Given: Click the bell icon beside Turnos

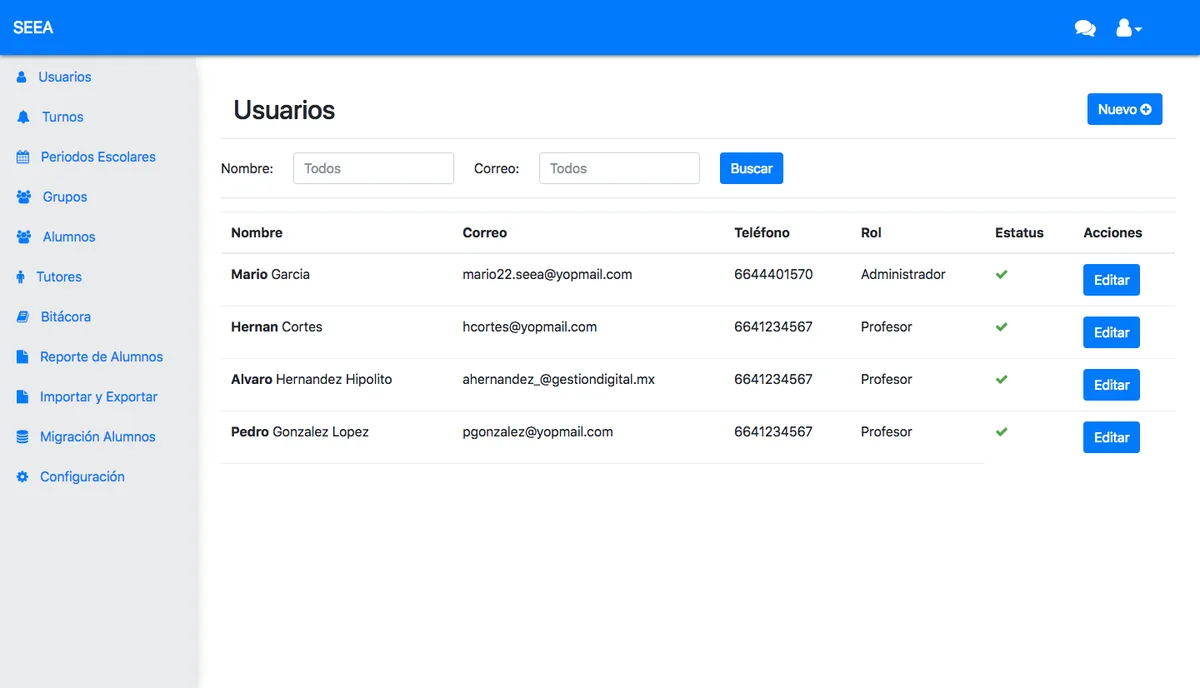Looking at the screenshot, I should tap(23, 117).
